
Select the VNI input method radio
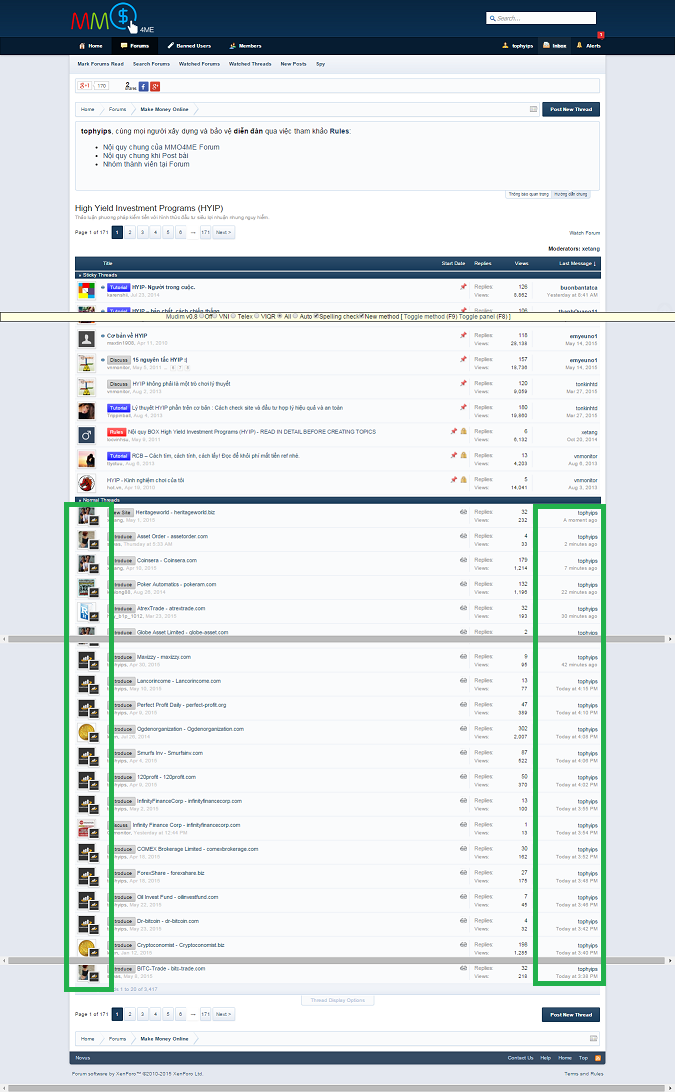217,316
